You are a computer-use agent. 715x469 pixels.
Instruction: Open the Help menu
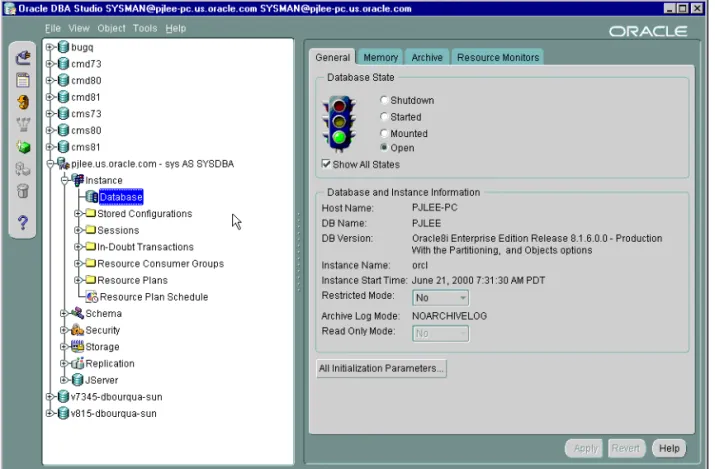tap(176, 28)
